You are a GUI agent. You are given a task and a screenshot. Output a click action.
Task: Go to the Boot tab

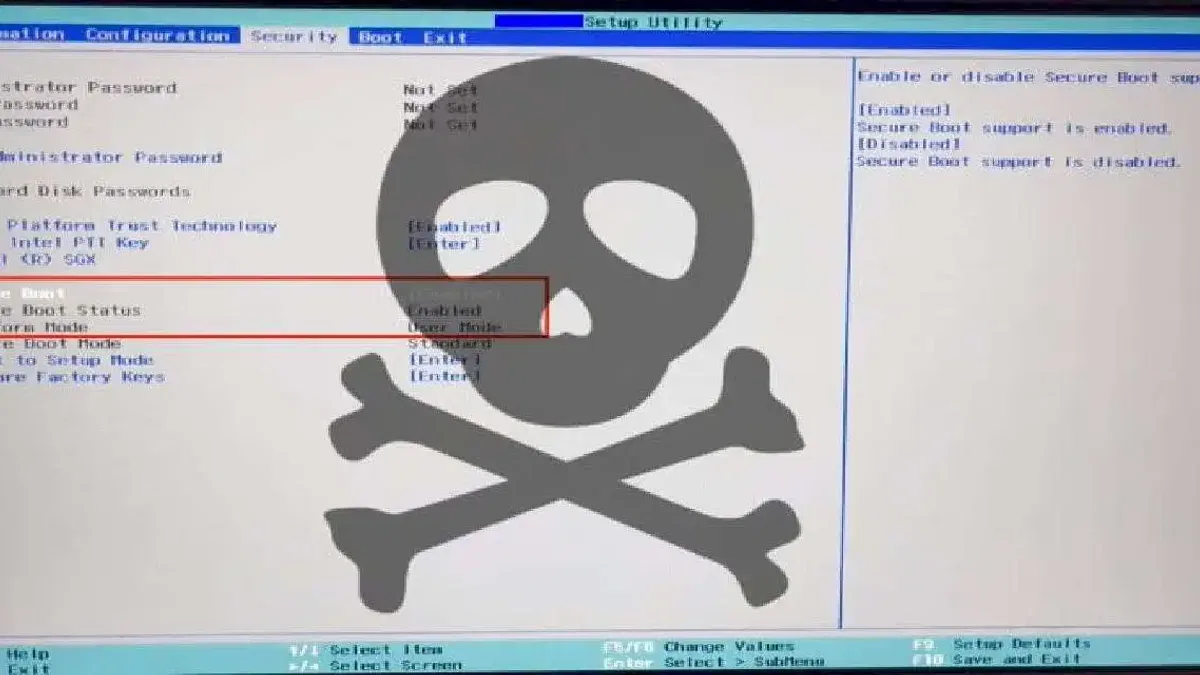[380, 37]
